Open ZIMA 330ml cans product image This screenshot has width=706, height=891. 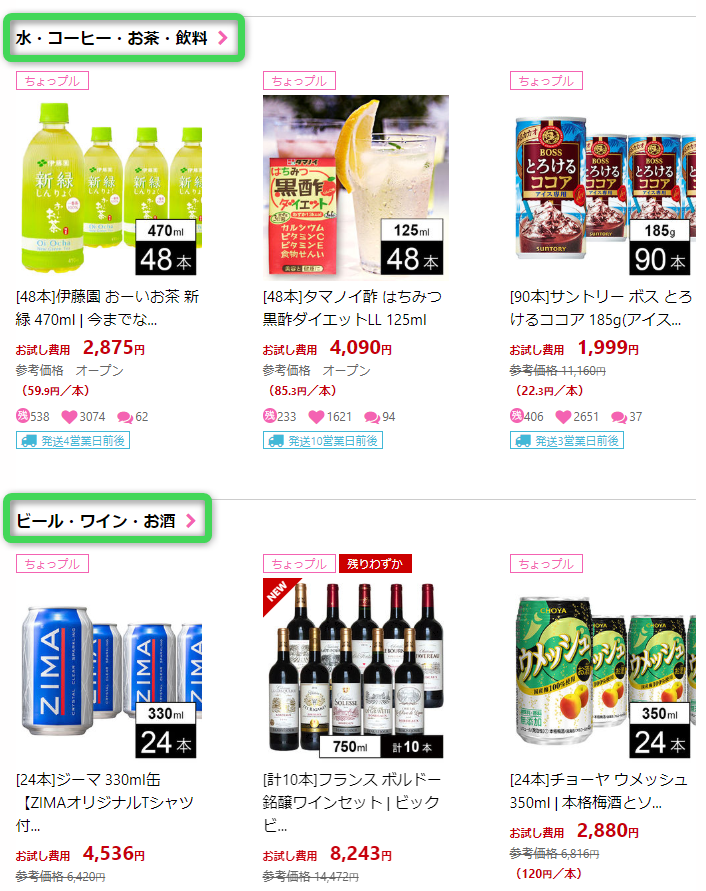pyautogui.click(x=109, y=671)
